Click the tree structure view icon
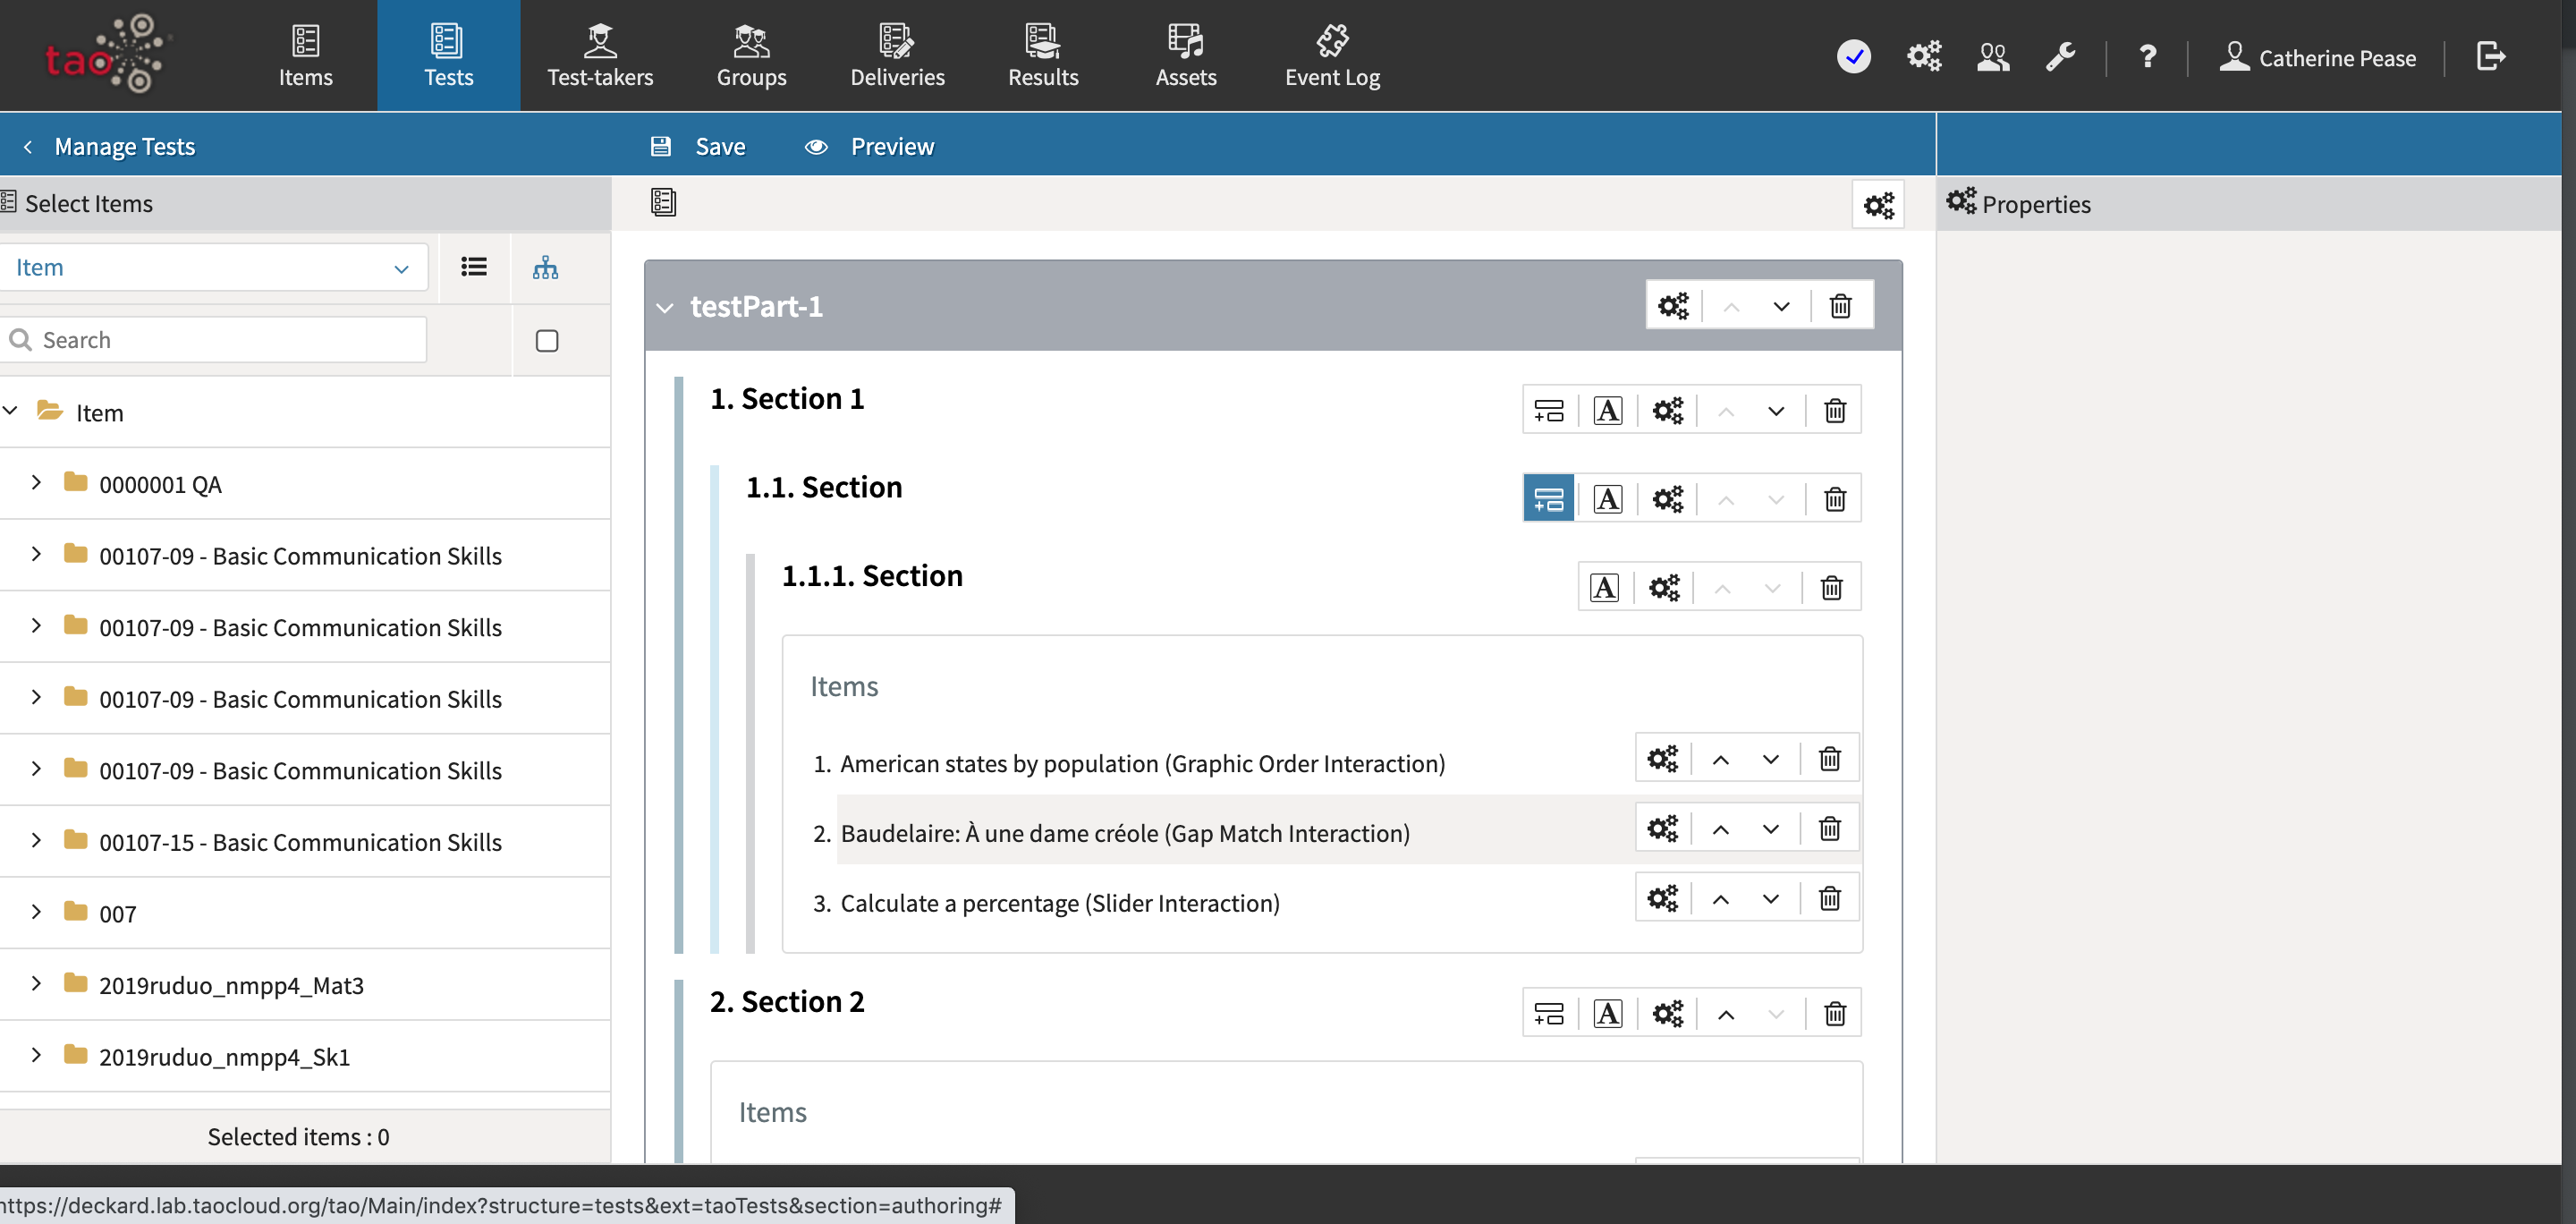Screen dimensions: 2576x1224 point(546,266)
